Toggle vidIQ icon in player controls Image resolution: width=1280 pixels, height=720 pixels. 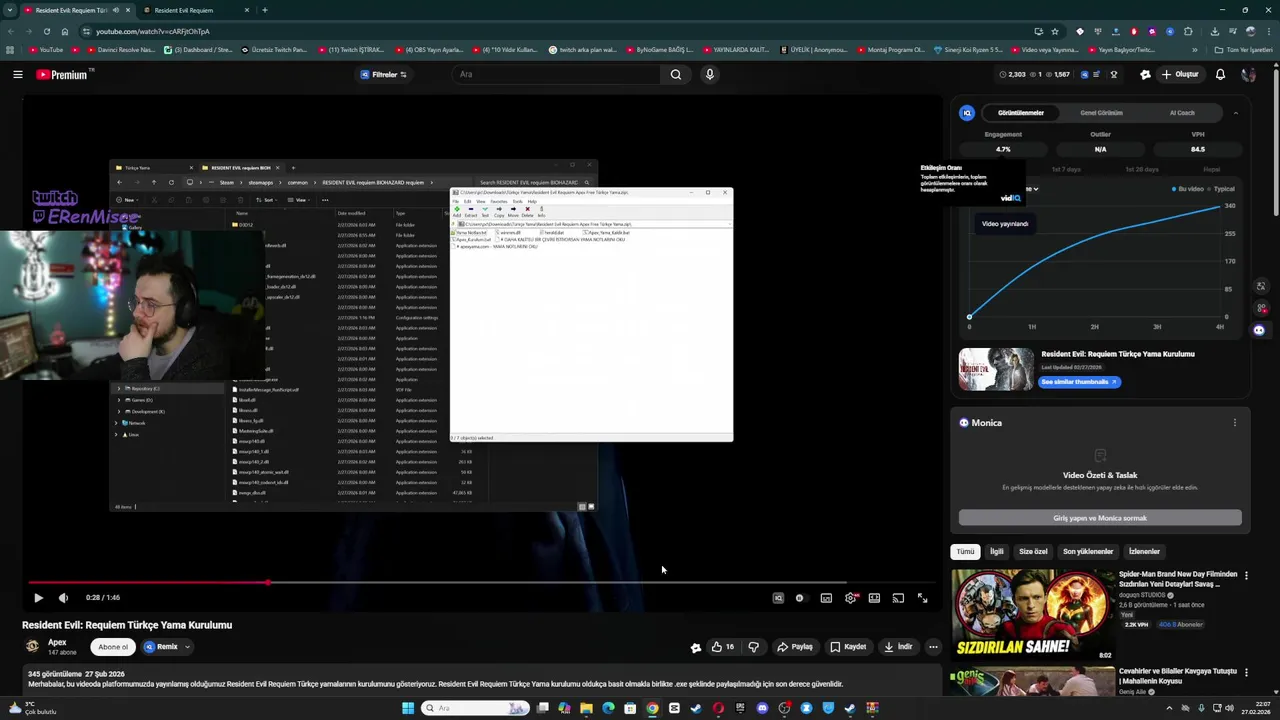778,598
